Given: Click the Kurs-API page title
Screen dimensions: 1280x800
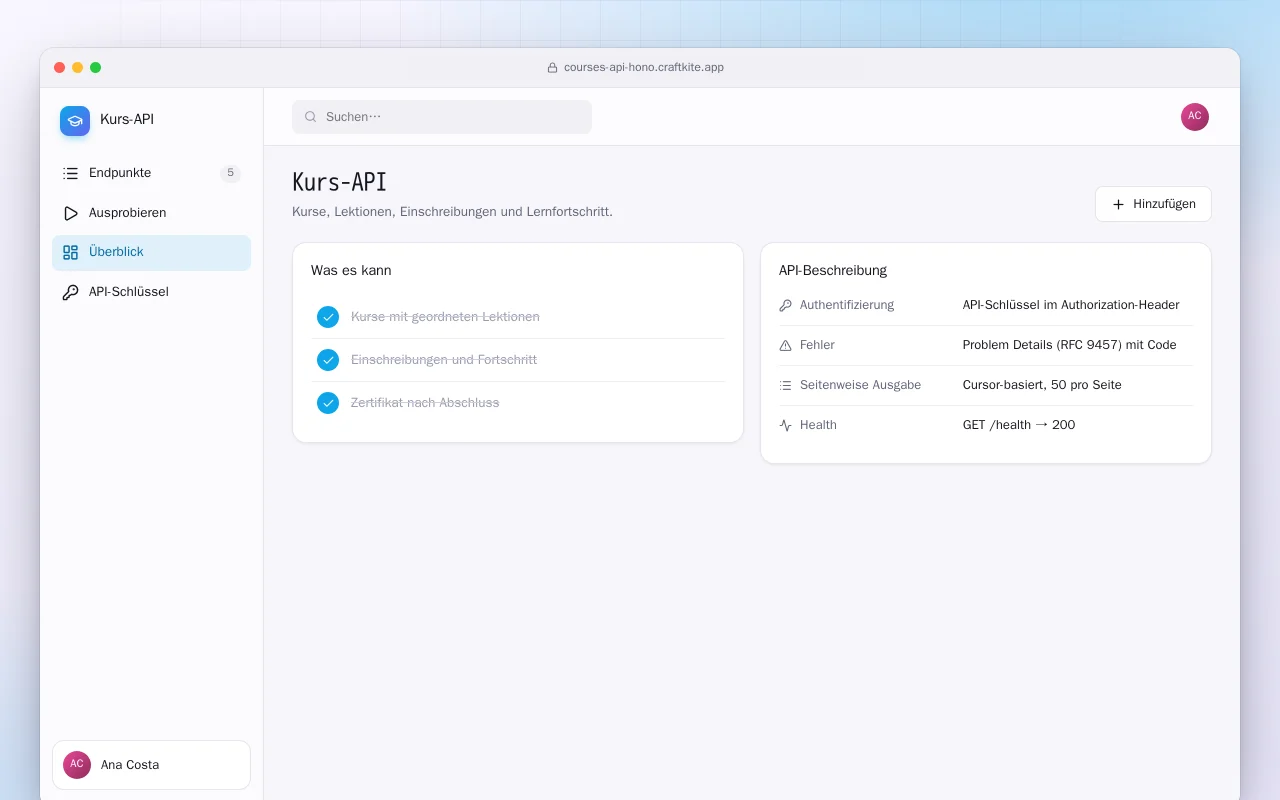Looking at the screenshot, I should click(x=339, y=183).
